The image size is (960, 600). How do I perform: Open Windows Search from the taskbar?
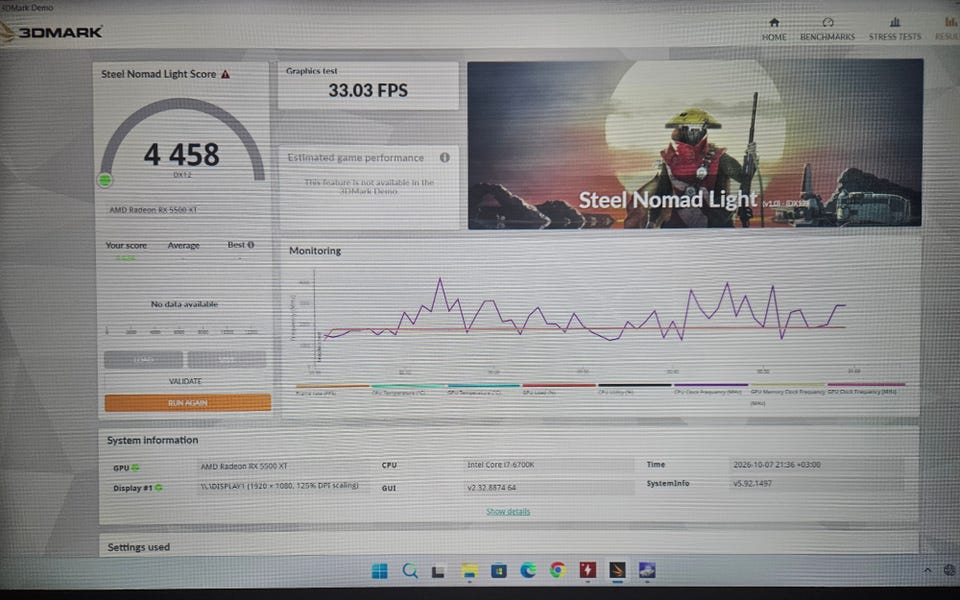point(410,571)
